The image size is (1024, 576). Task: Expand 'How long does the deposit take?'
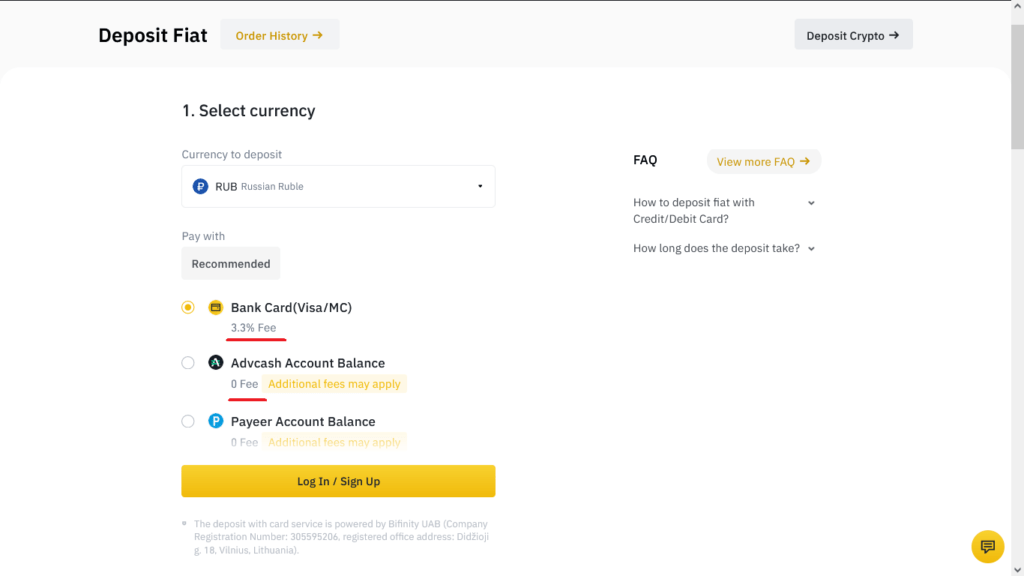point(811,249)
